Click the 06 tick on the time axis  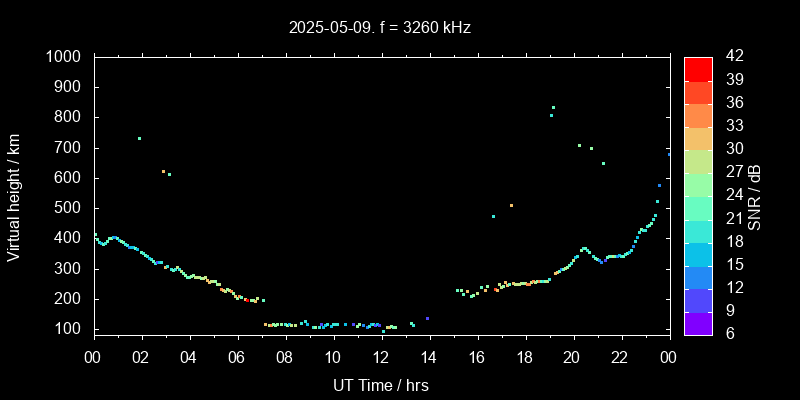click(237, 357)
